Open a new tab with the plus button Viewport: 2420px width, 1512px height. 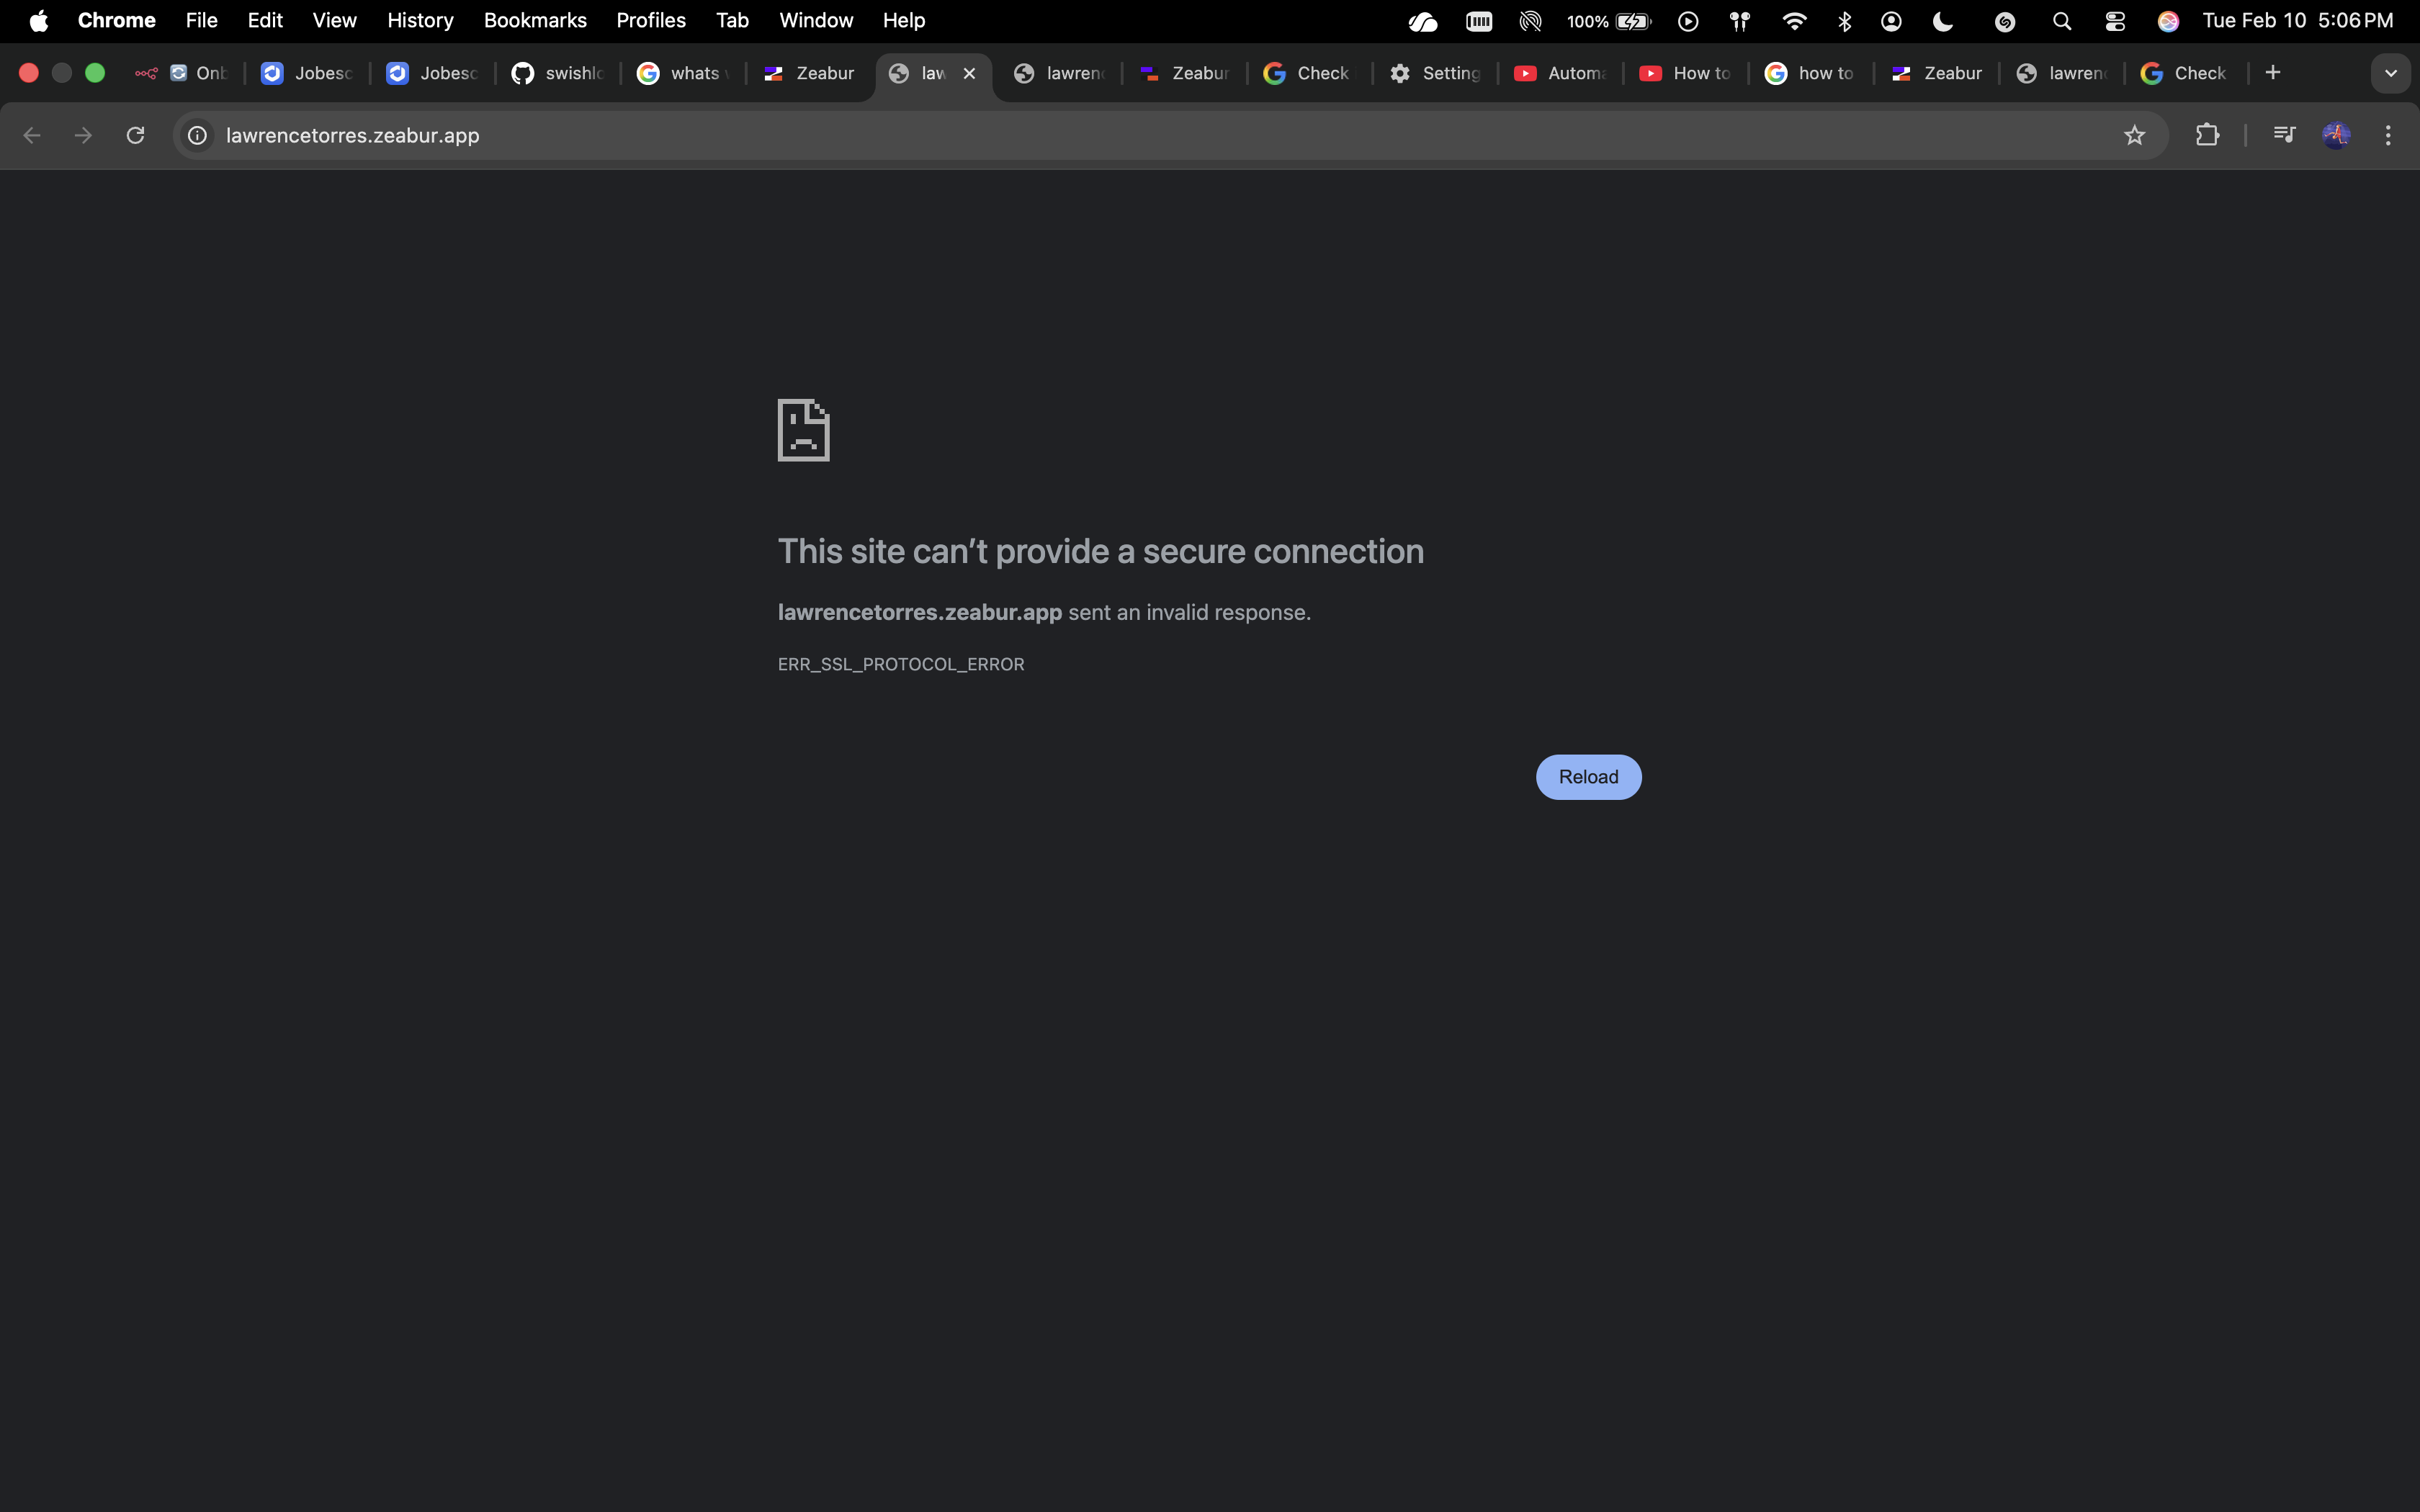pyautogui.click(x=2273, y=72)
